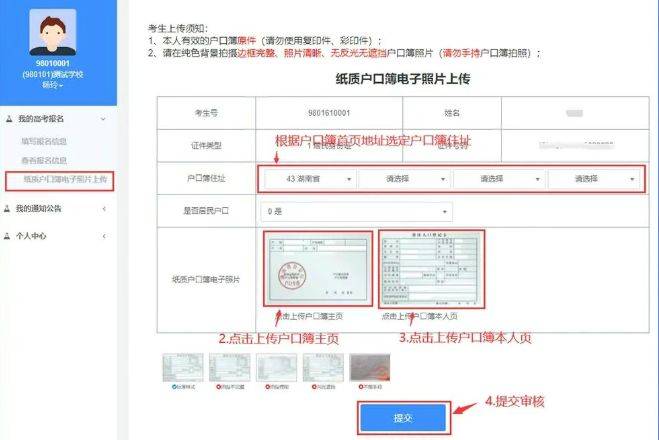This screenshot has width=659, height=440.
Task: Click the 户口簿主页 upload image
Action: [x=316, y=270]
